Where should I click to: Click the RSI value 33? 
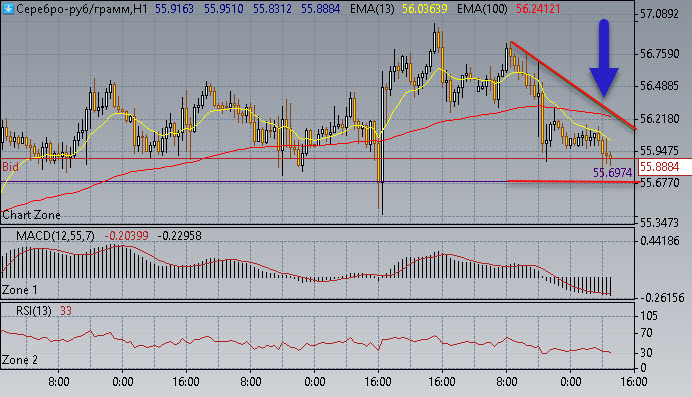tap(66, 311)
